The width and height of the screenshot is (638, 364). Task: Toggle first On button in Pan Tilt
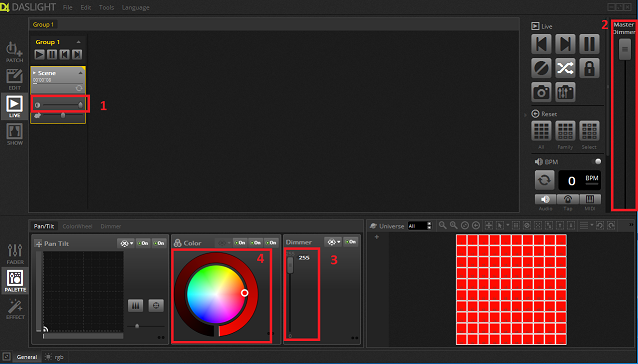(143, 243)
